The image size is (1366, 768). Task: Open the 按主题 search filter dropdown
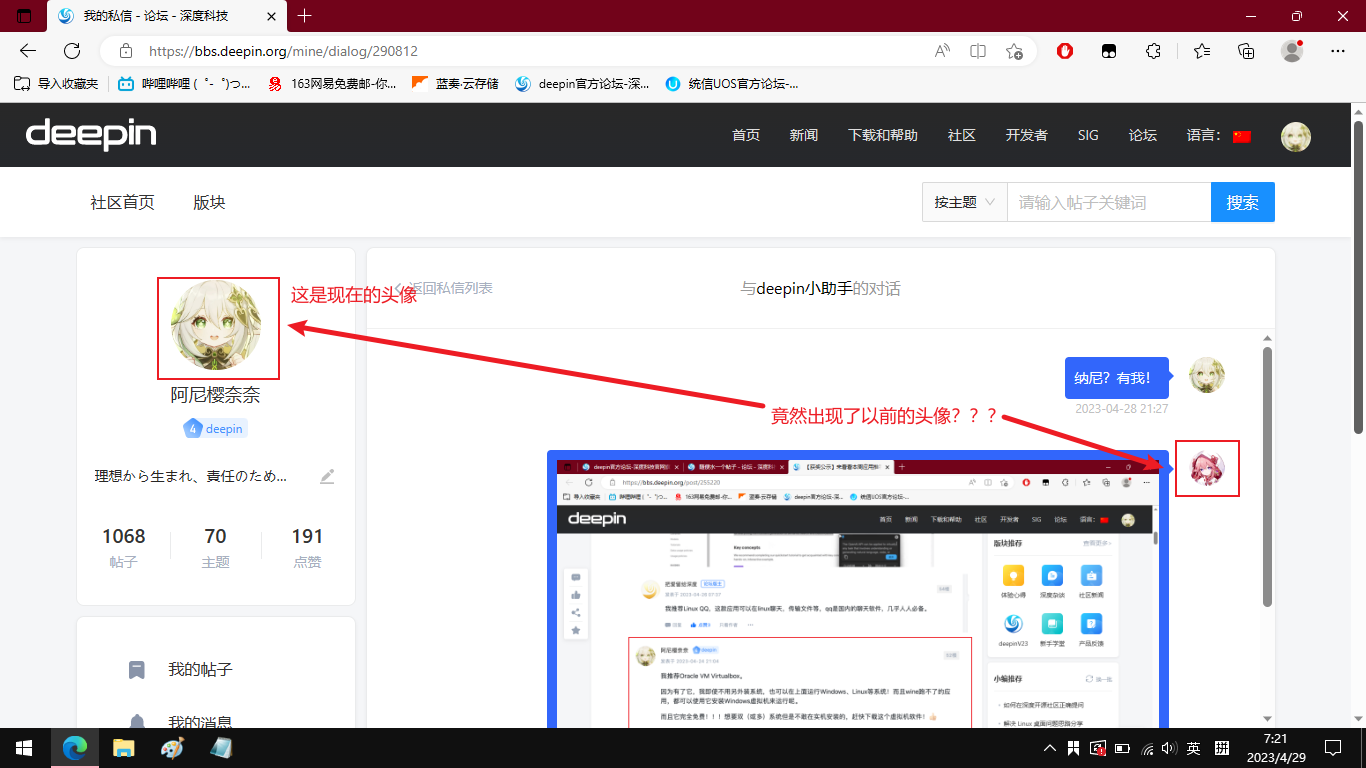[963, 201]
